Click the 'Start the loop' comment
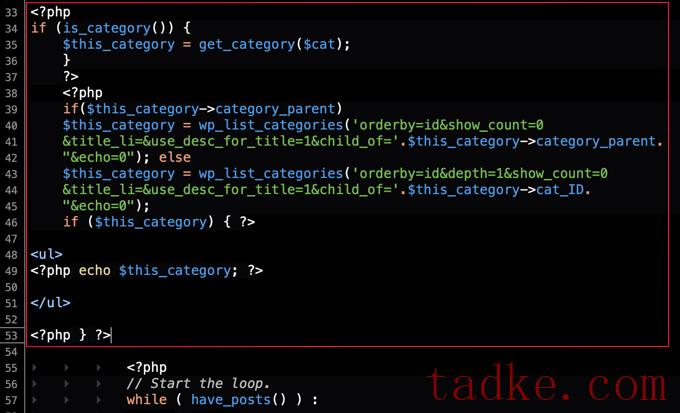The width and height of the screenshot is (680, 413). click(x=198, y=384)
